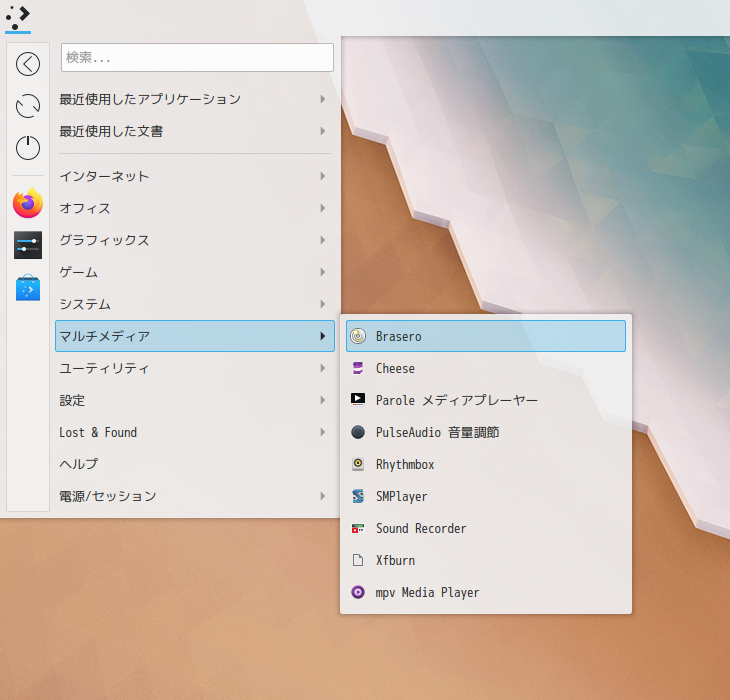Expand arrow next to インターネット
The image size is (730, 700).
323,176
